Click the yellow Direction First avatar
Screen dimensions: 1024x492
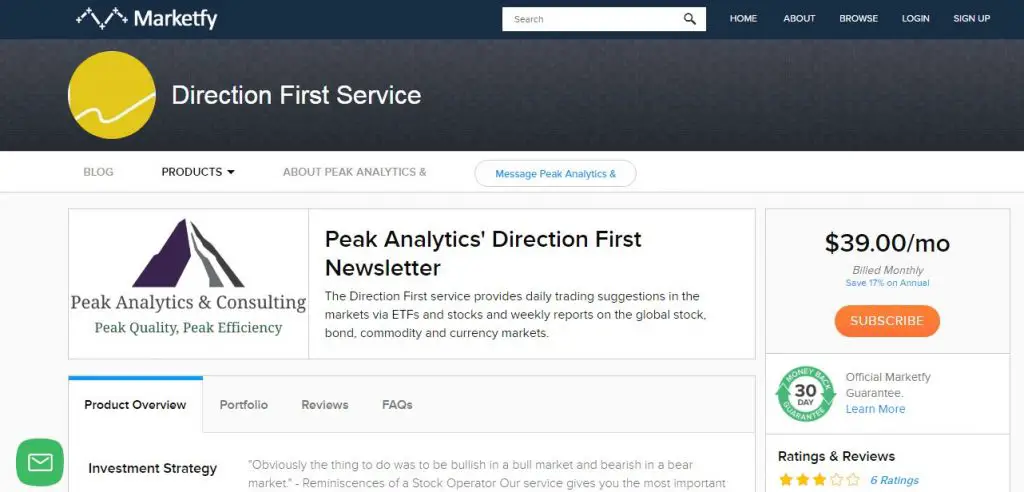[112, 95]
